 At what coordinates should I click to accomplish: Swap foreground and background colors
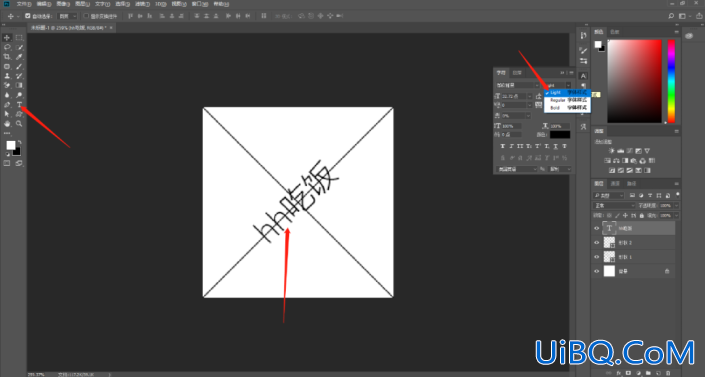point(19,142)
